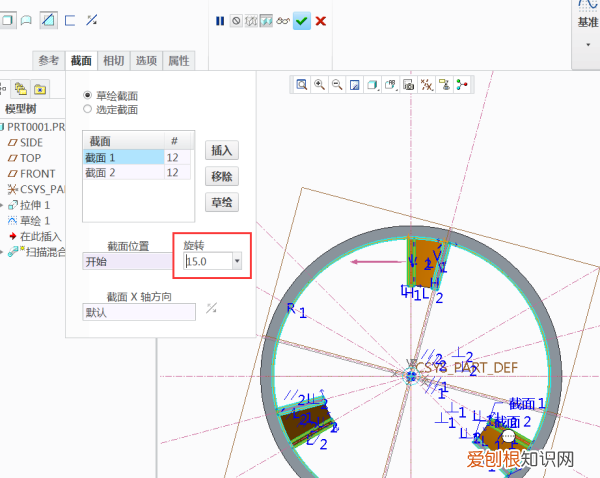Screen dimensions: 600x478
Task: Click the glasses verify preview icon
Action: point(283,21)
